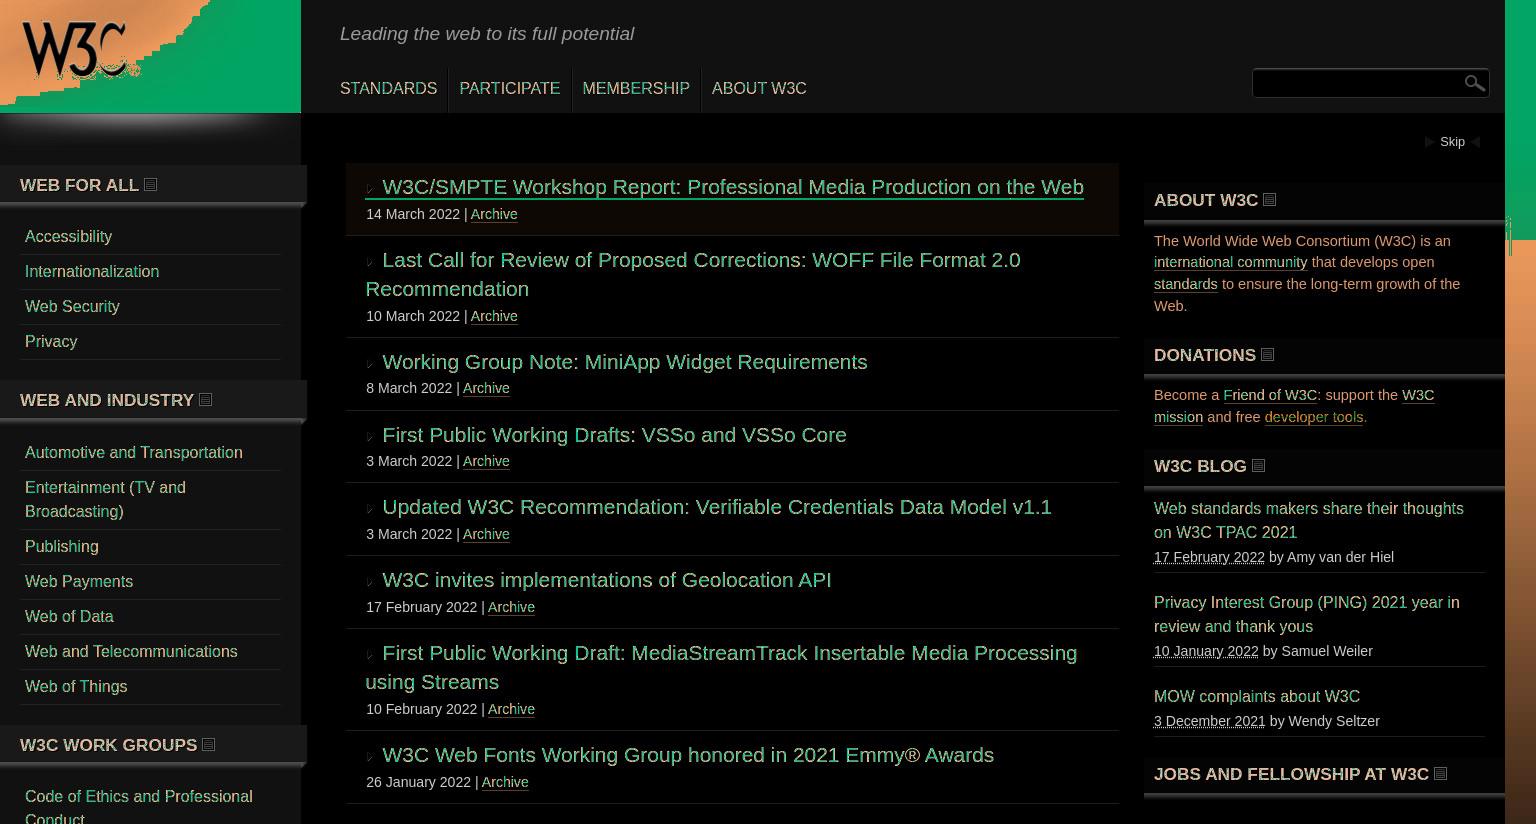
Task: Expand the WOFF File Format 2.0 news arrow
Action: click(x=371, y=262)
